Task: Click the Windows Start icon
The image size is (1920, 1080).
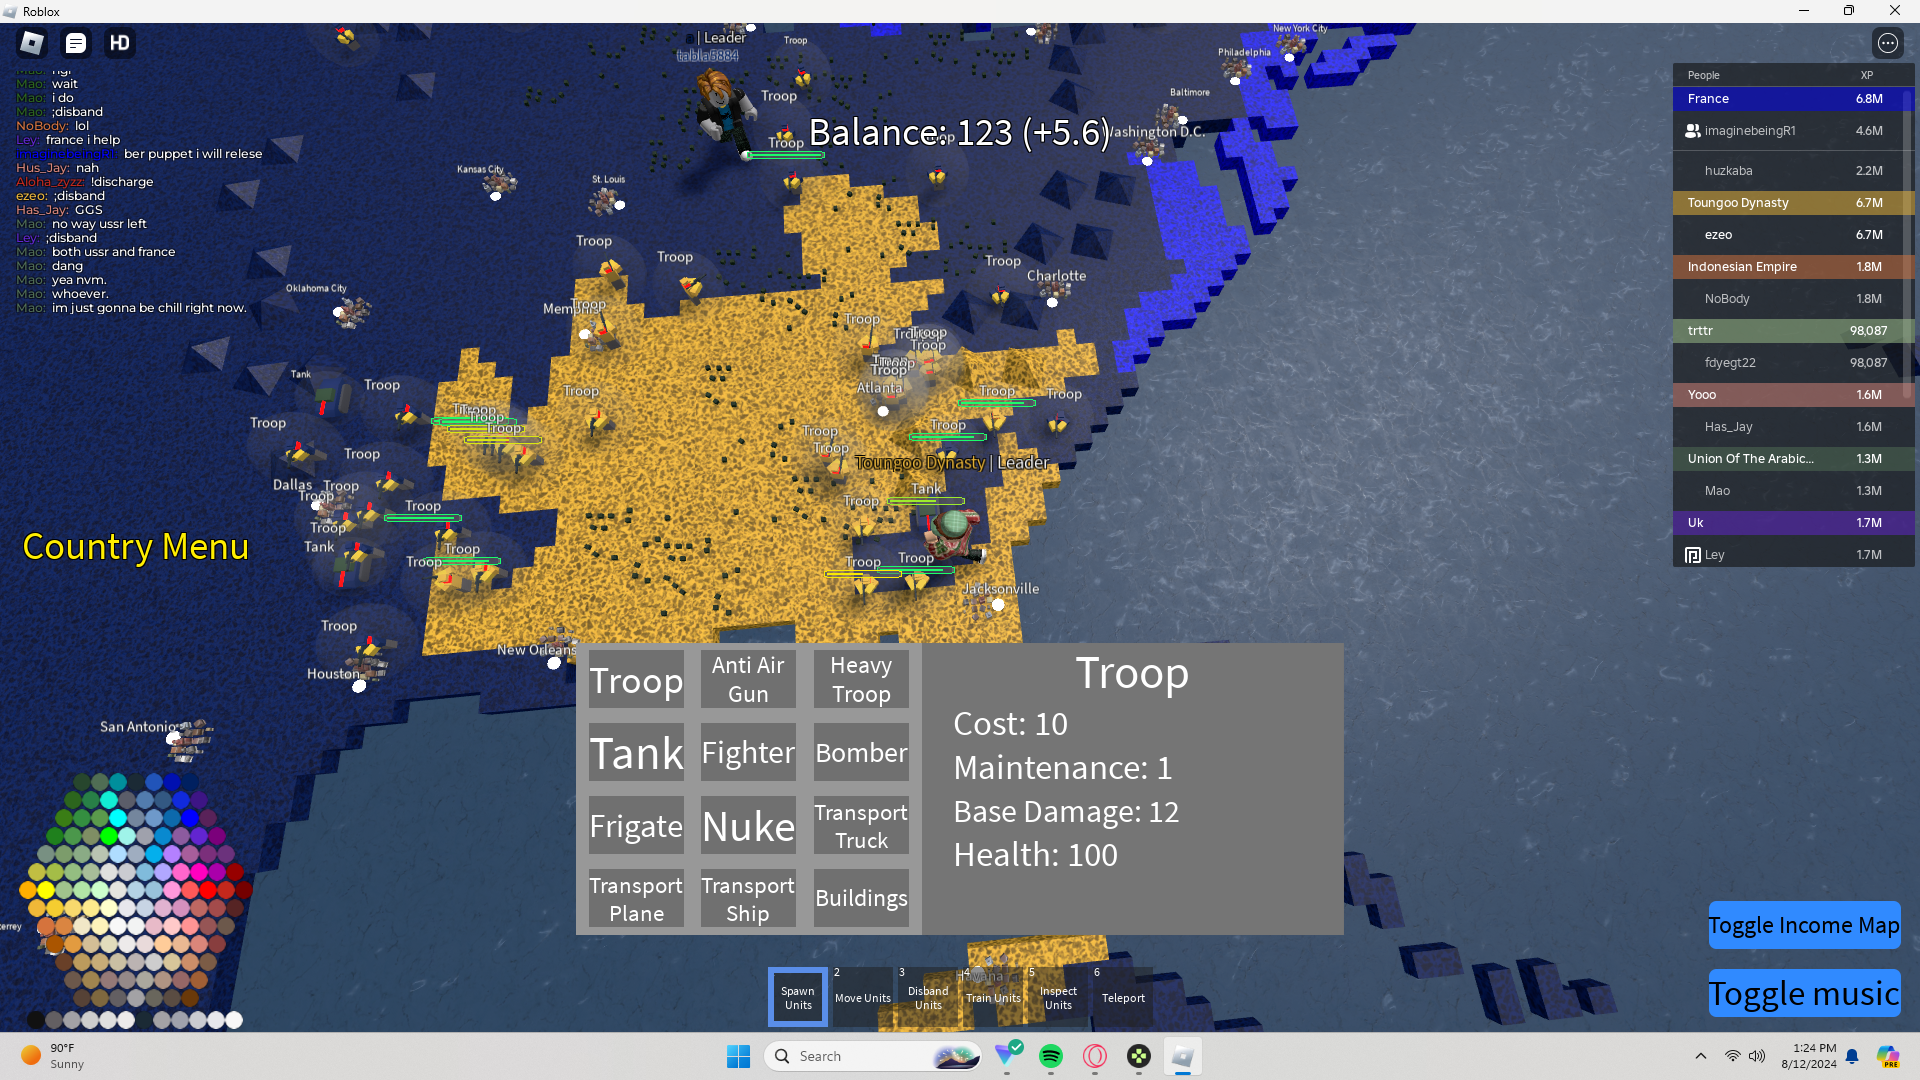Action: (738, 1056)
